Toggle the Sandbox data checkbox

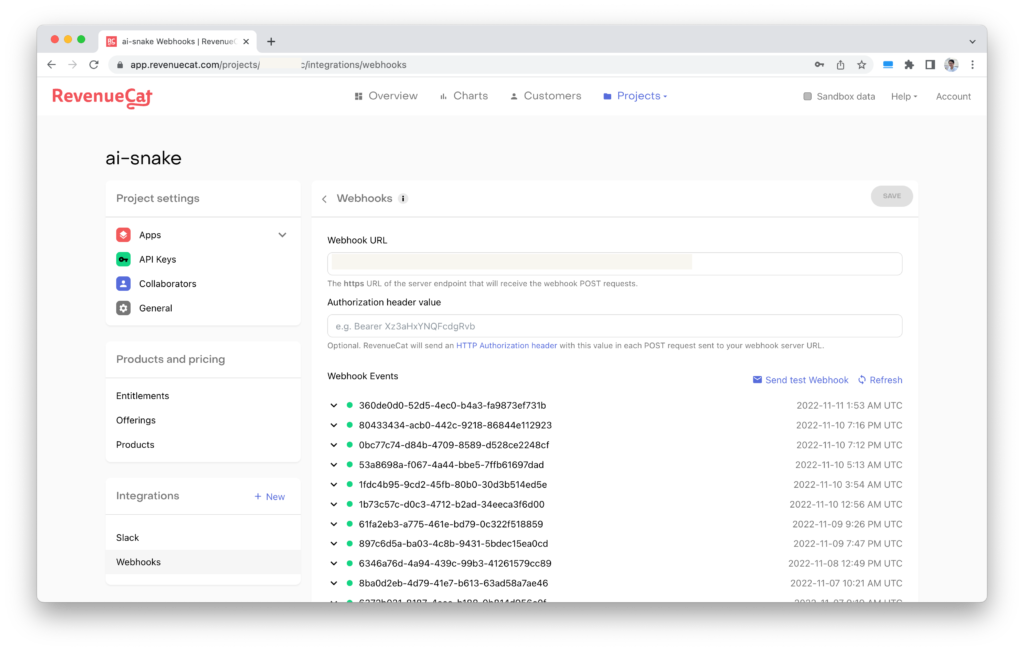(808, 97)
